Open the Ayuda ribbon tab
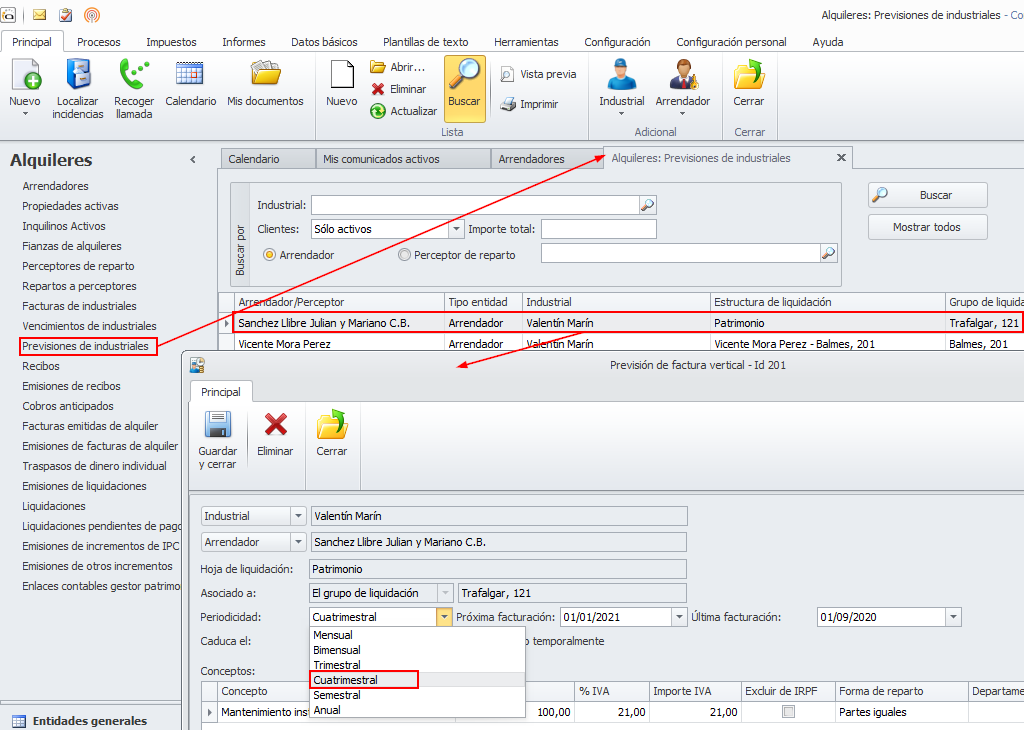 (827, 42)
